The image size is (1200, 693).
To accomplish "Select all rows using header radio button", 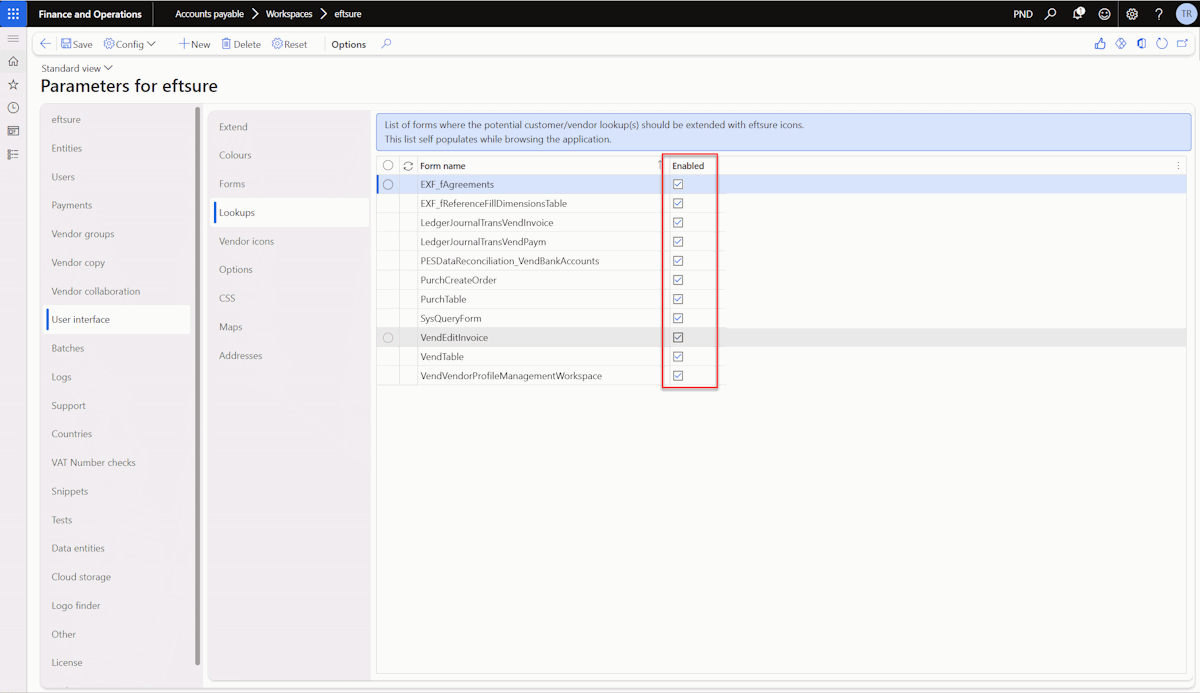I will [388, 165].
